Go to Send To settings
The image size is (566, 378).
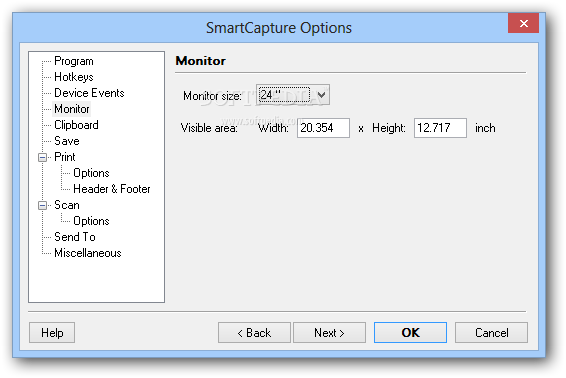point(75,237)
